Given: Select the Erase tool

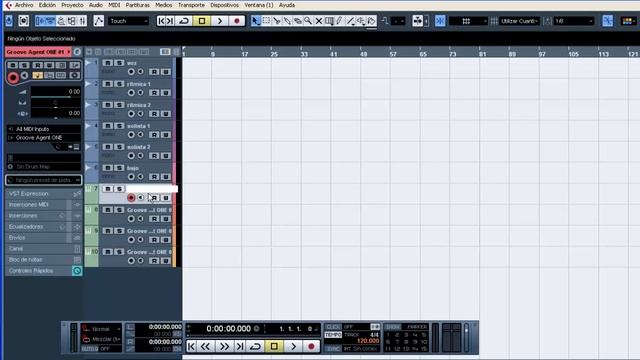Looking at the screenshot, I should tap(298, 21).
